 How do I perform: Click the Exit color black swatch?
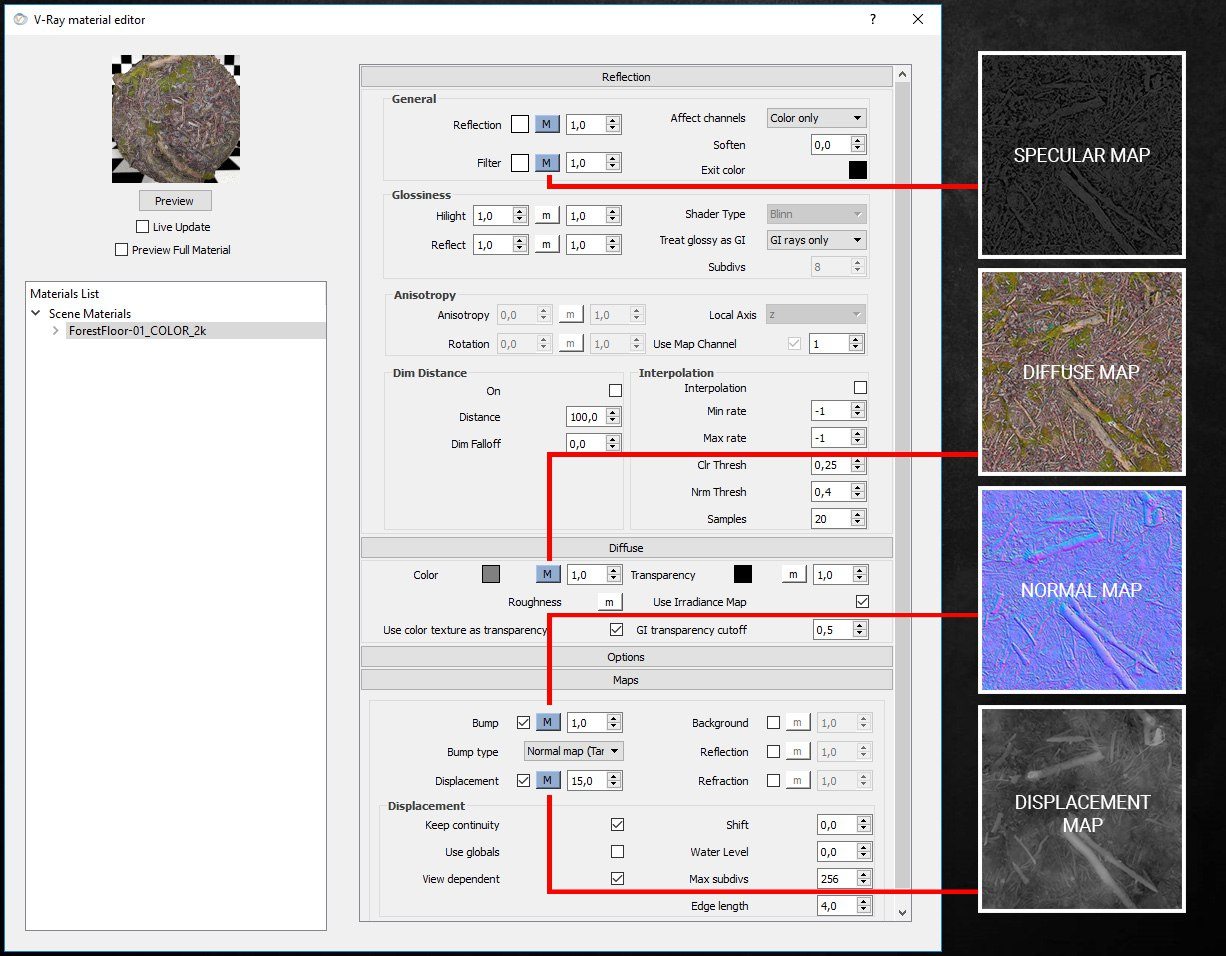tap(857, 170)
